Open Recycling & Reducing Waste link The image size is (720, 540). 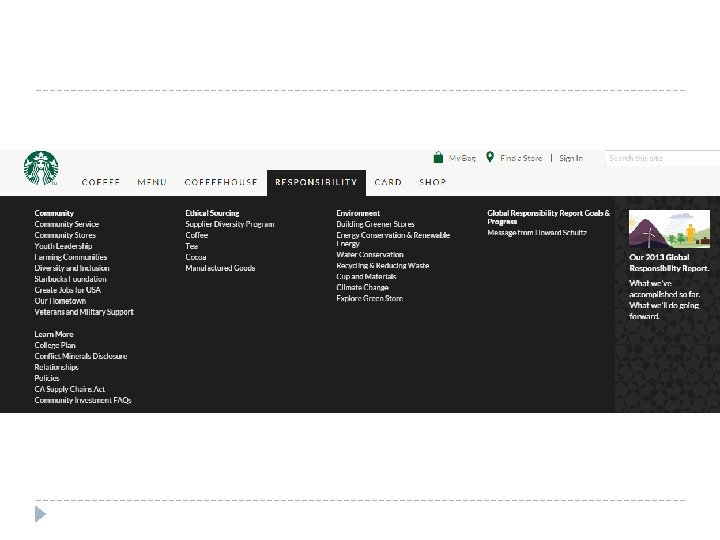point(382,265)
